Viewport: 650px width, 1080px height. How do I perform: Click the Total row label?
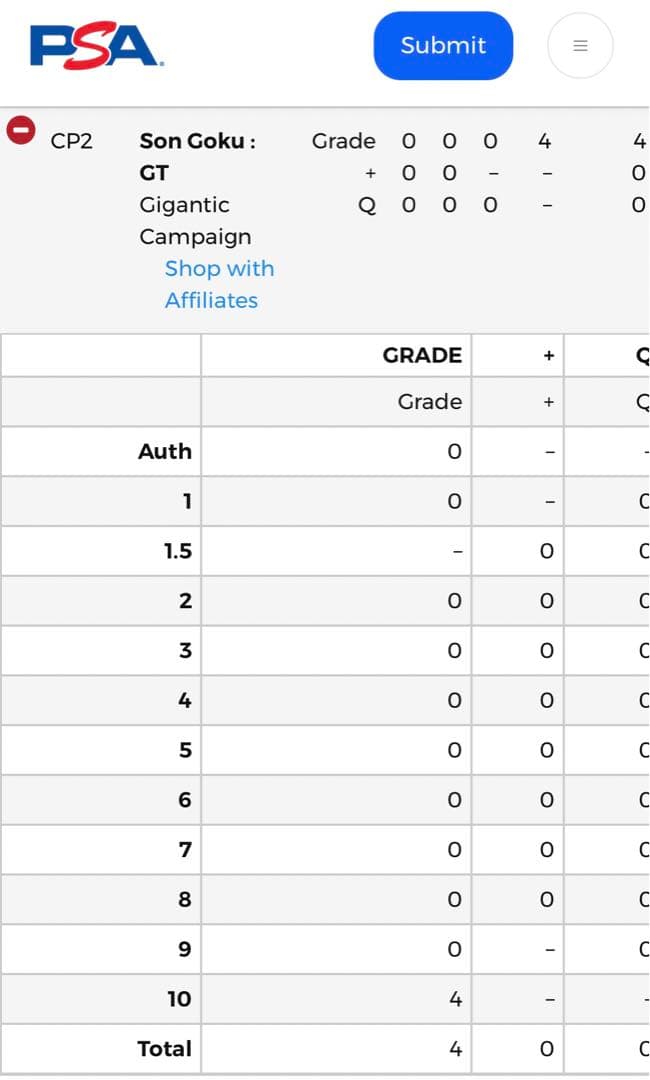(x=164, y=1048)
